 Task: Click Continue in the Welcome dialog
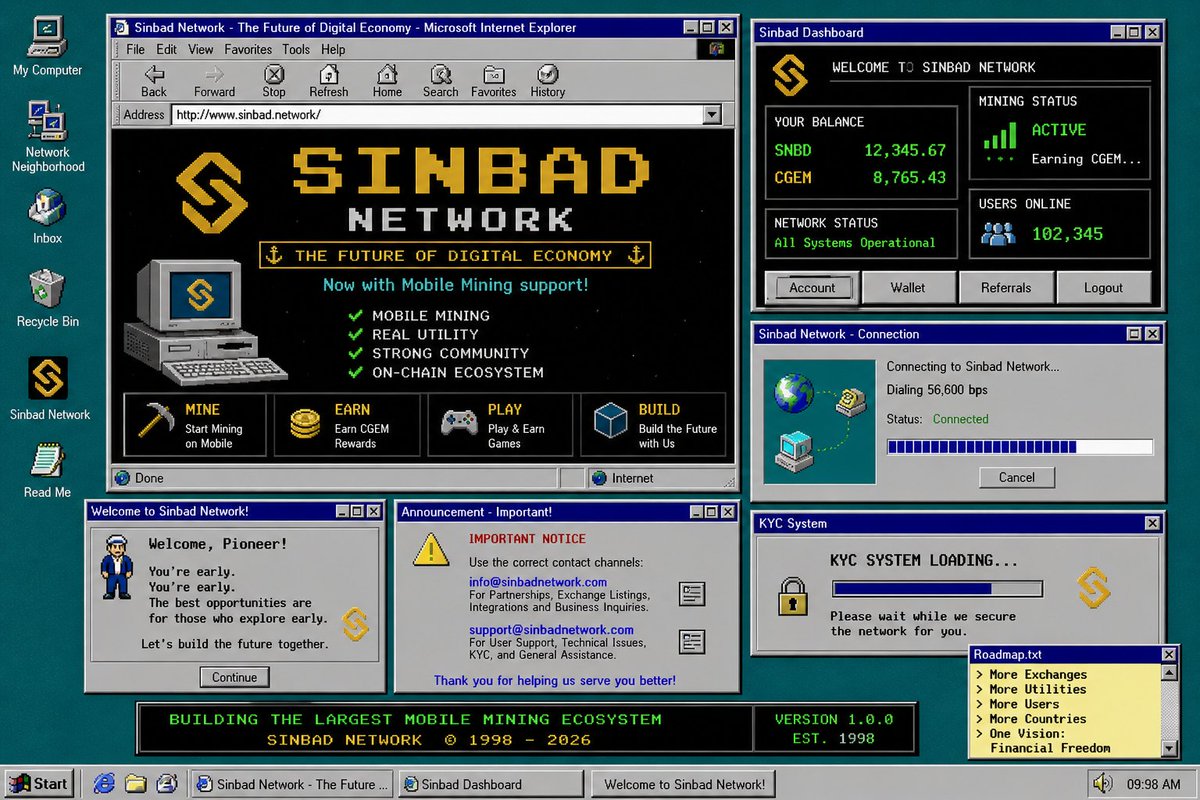pos(235,677)
